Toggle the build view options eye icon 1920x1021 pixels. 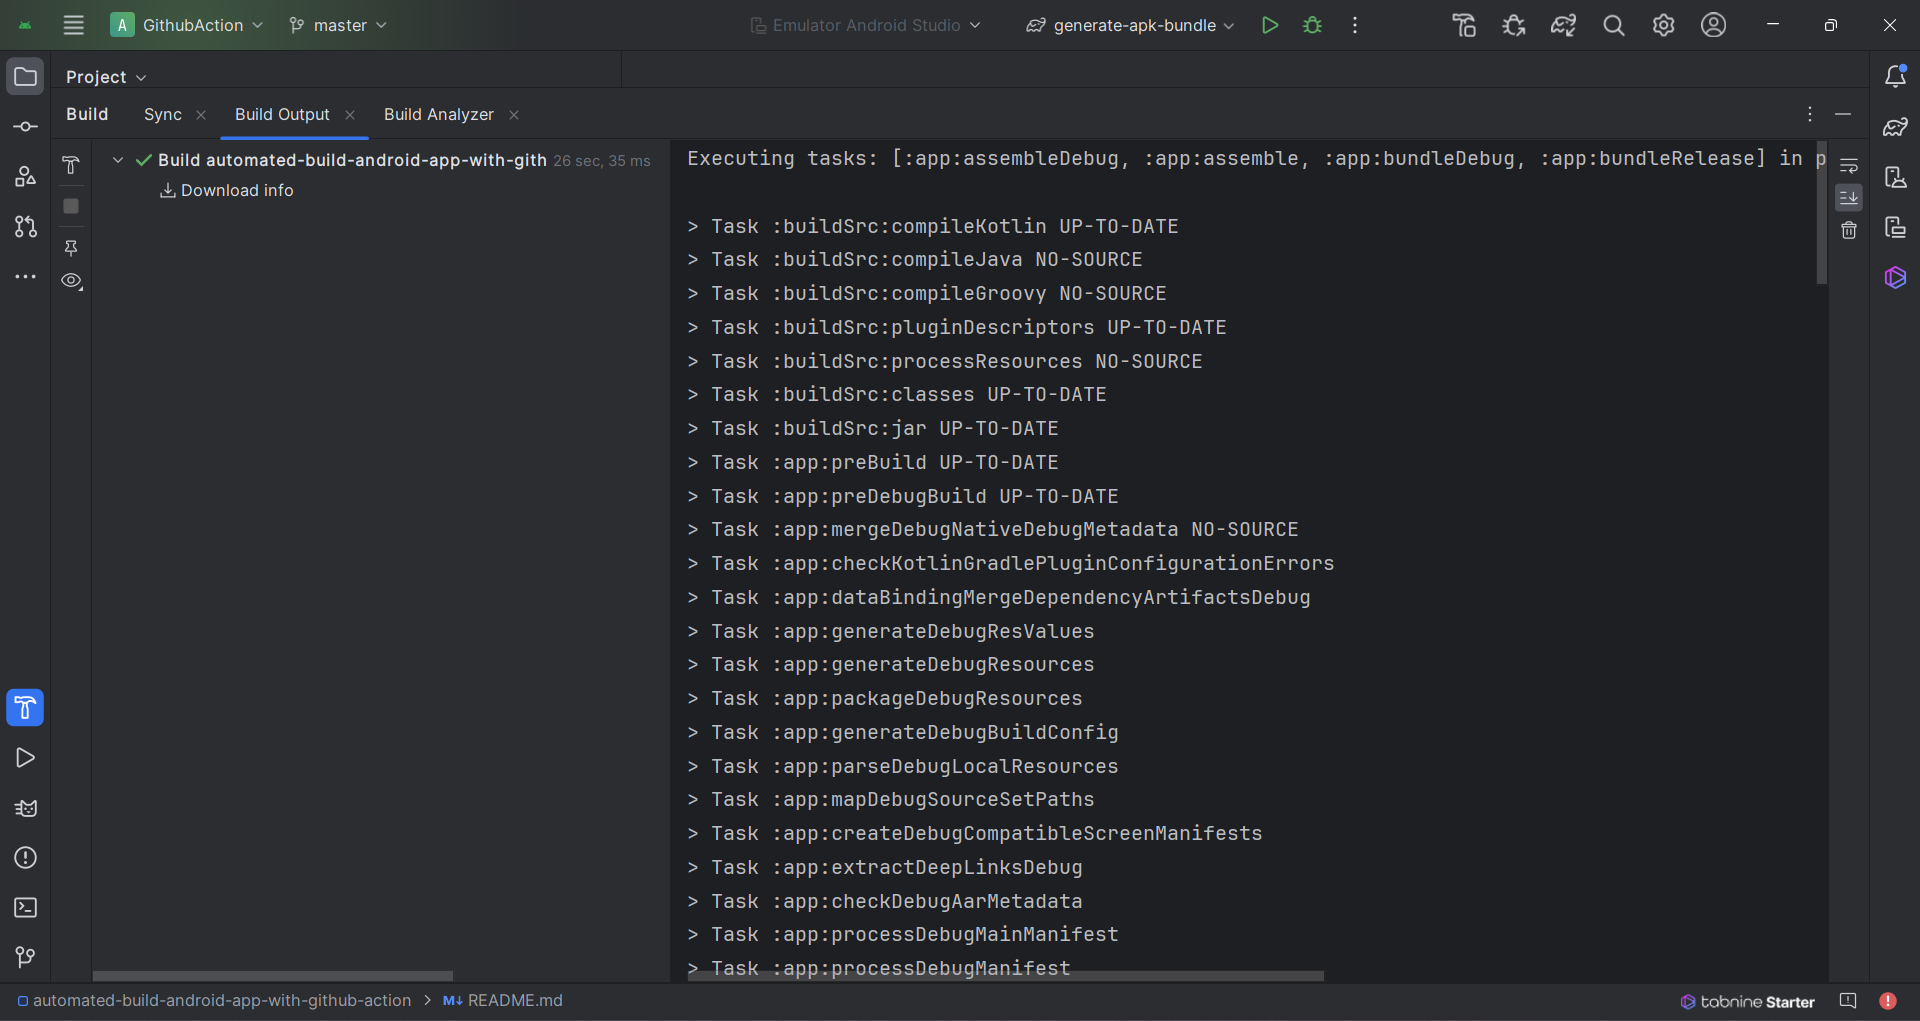(x=71, y=281)
